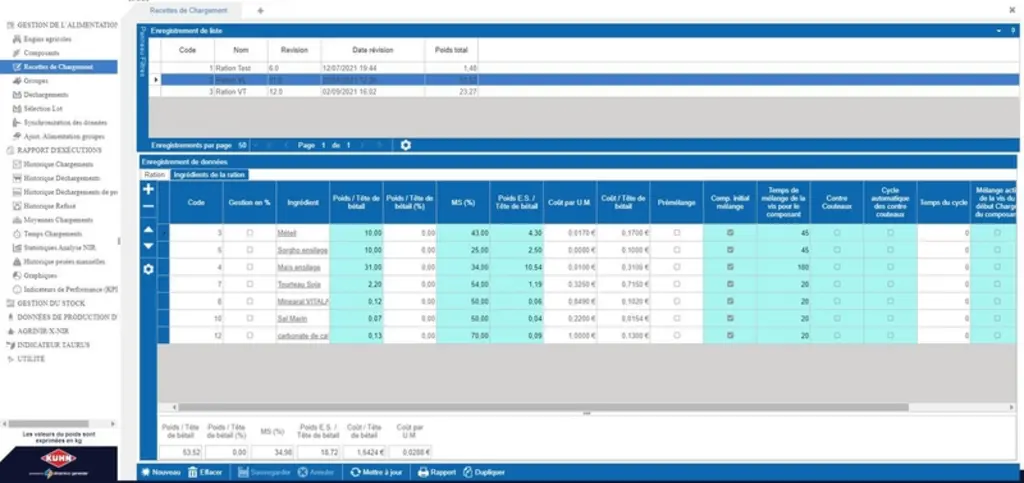Open the Sel Marin ingredient link
The width and height of the screenshot is (1024, 483).
pyautogui.click(x=292, y=319)
